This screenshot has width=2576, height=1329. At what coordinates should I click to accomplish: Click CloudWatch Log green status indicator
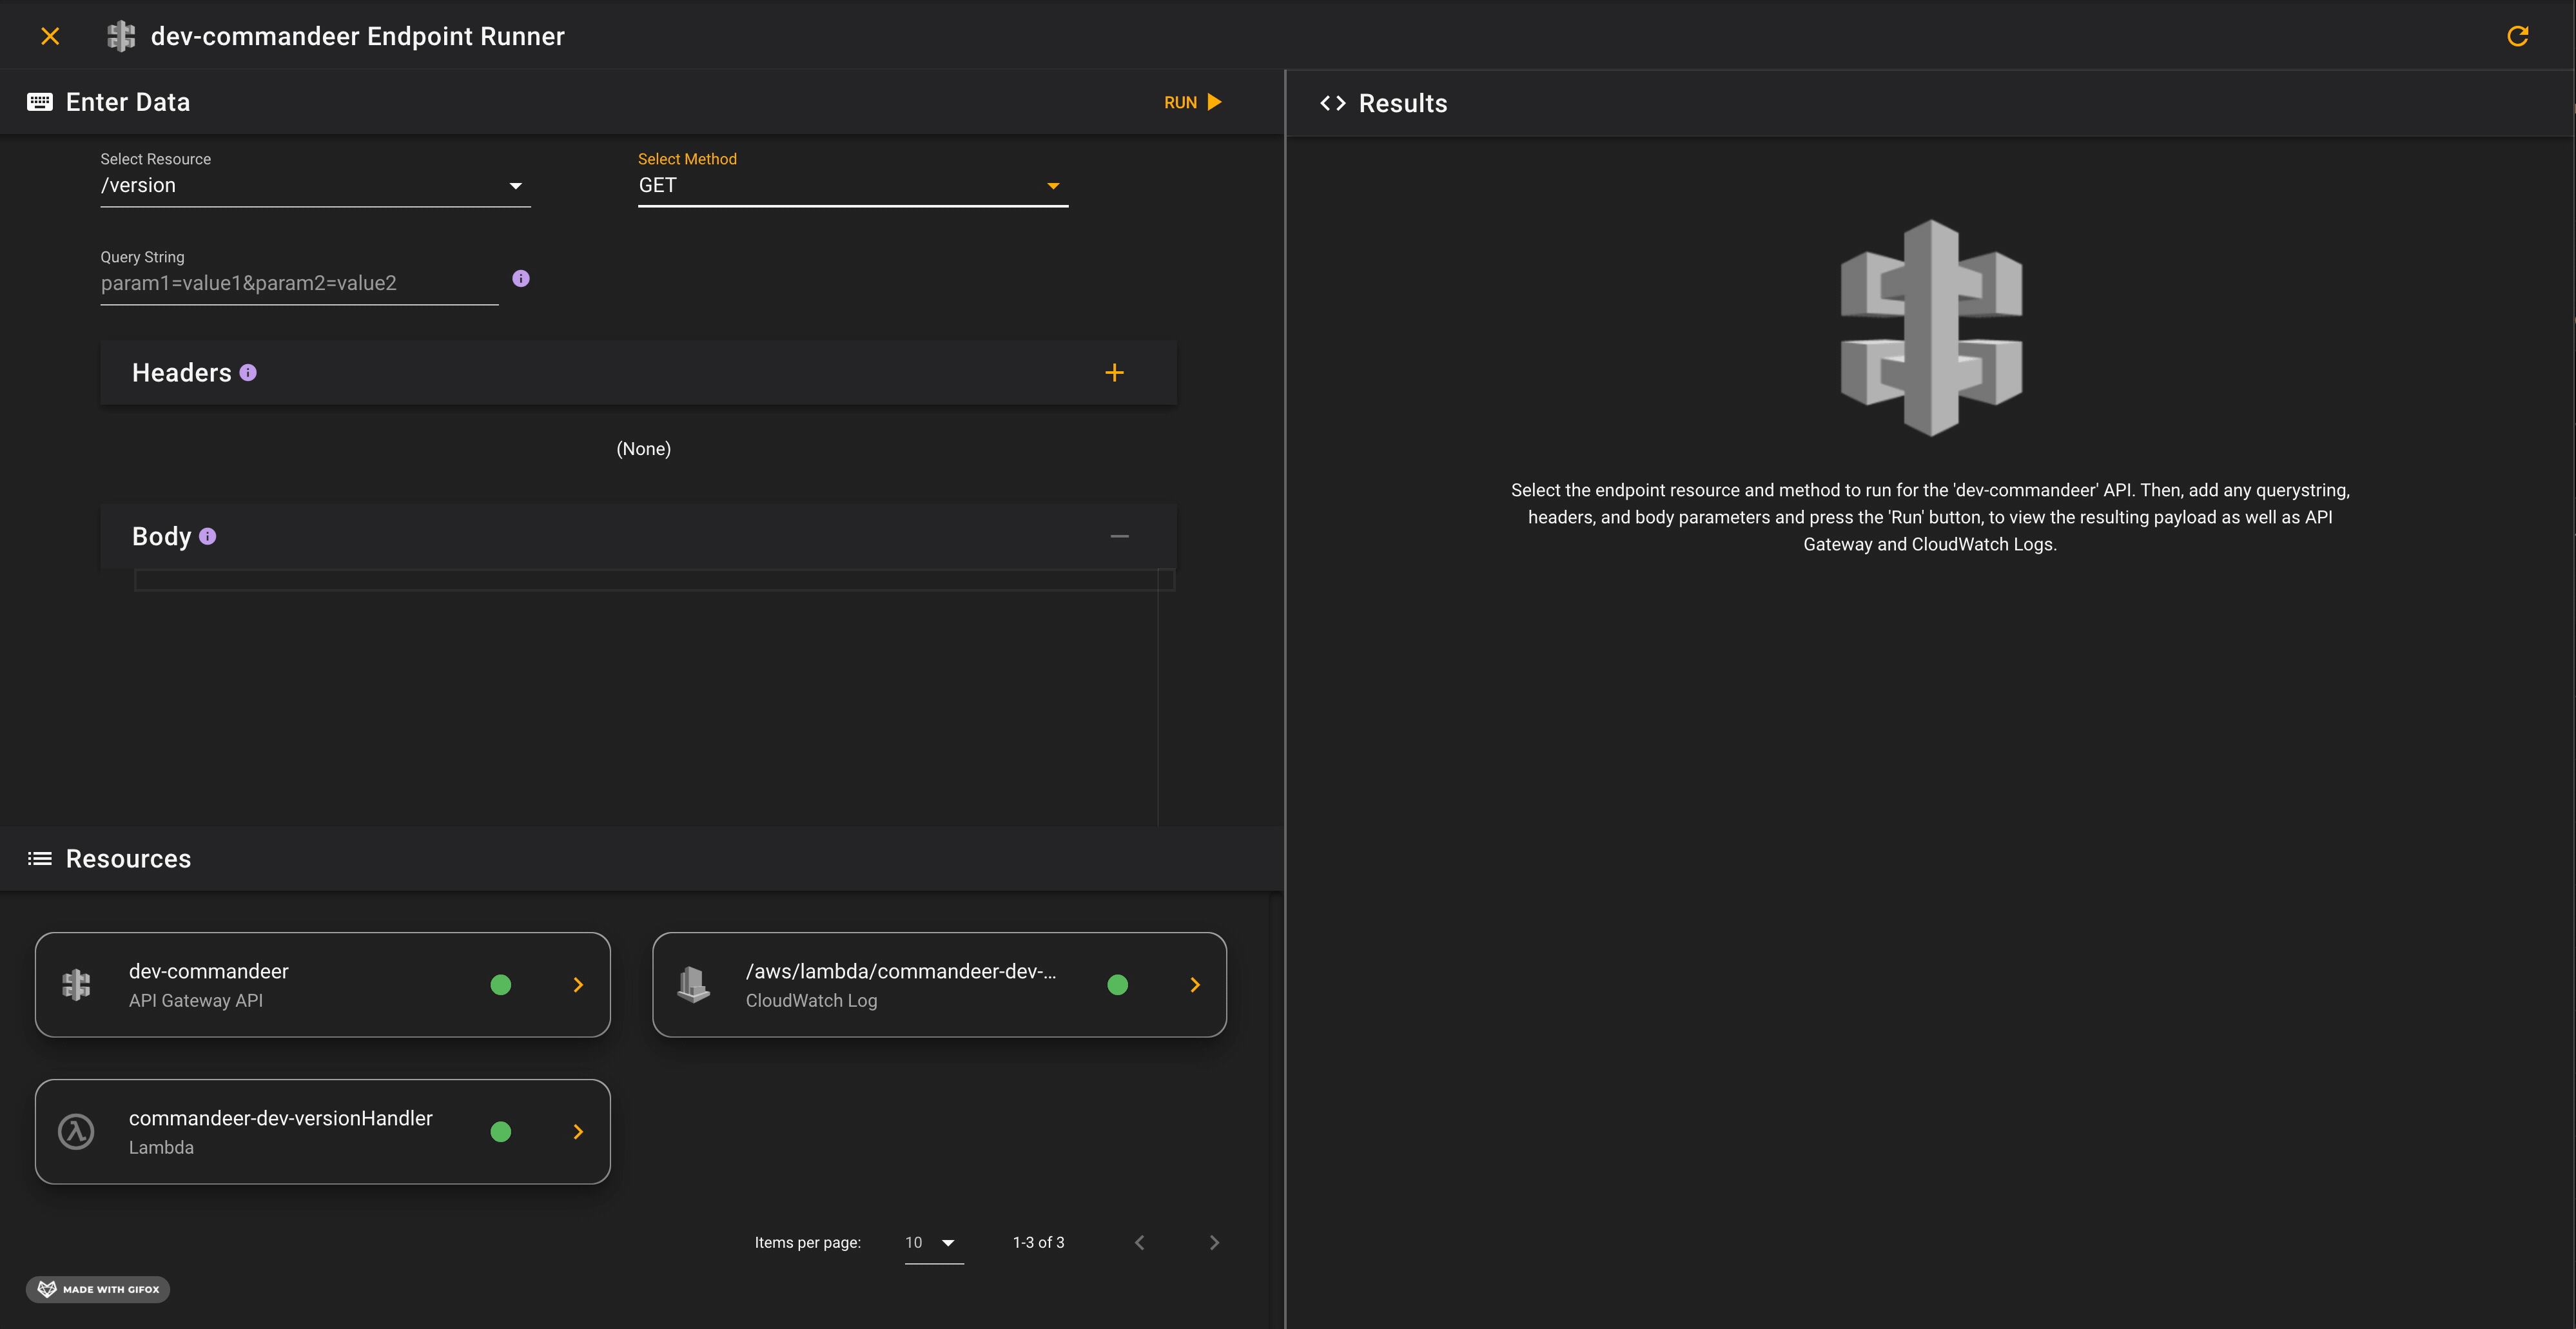pyautogui.click(x=1118, y=985)
